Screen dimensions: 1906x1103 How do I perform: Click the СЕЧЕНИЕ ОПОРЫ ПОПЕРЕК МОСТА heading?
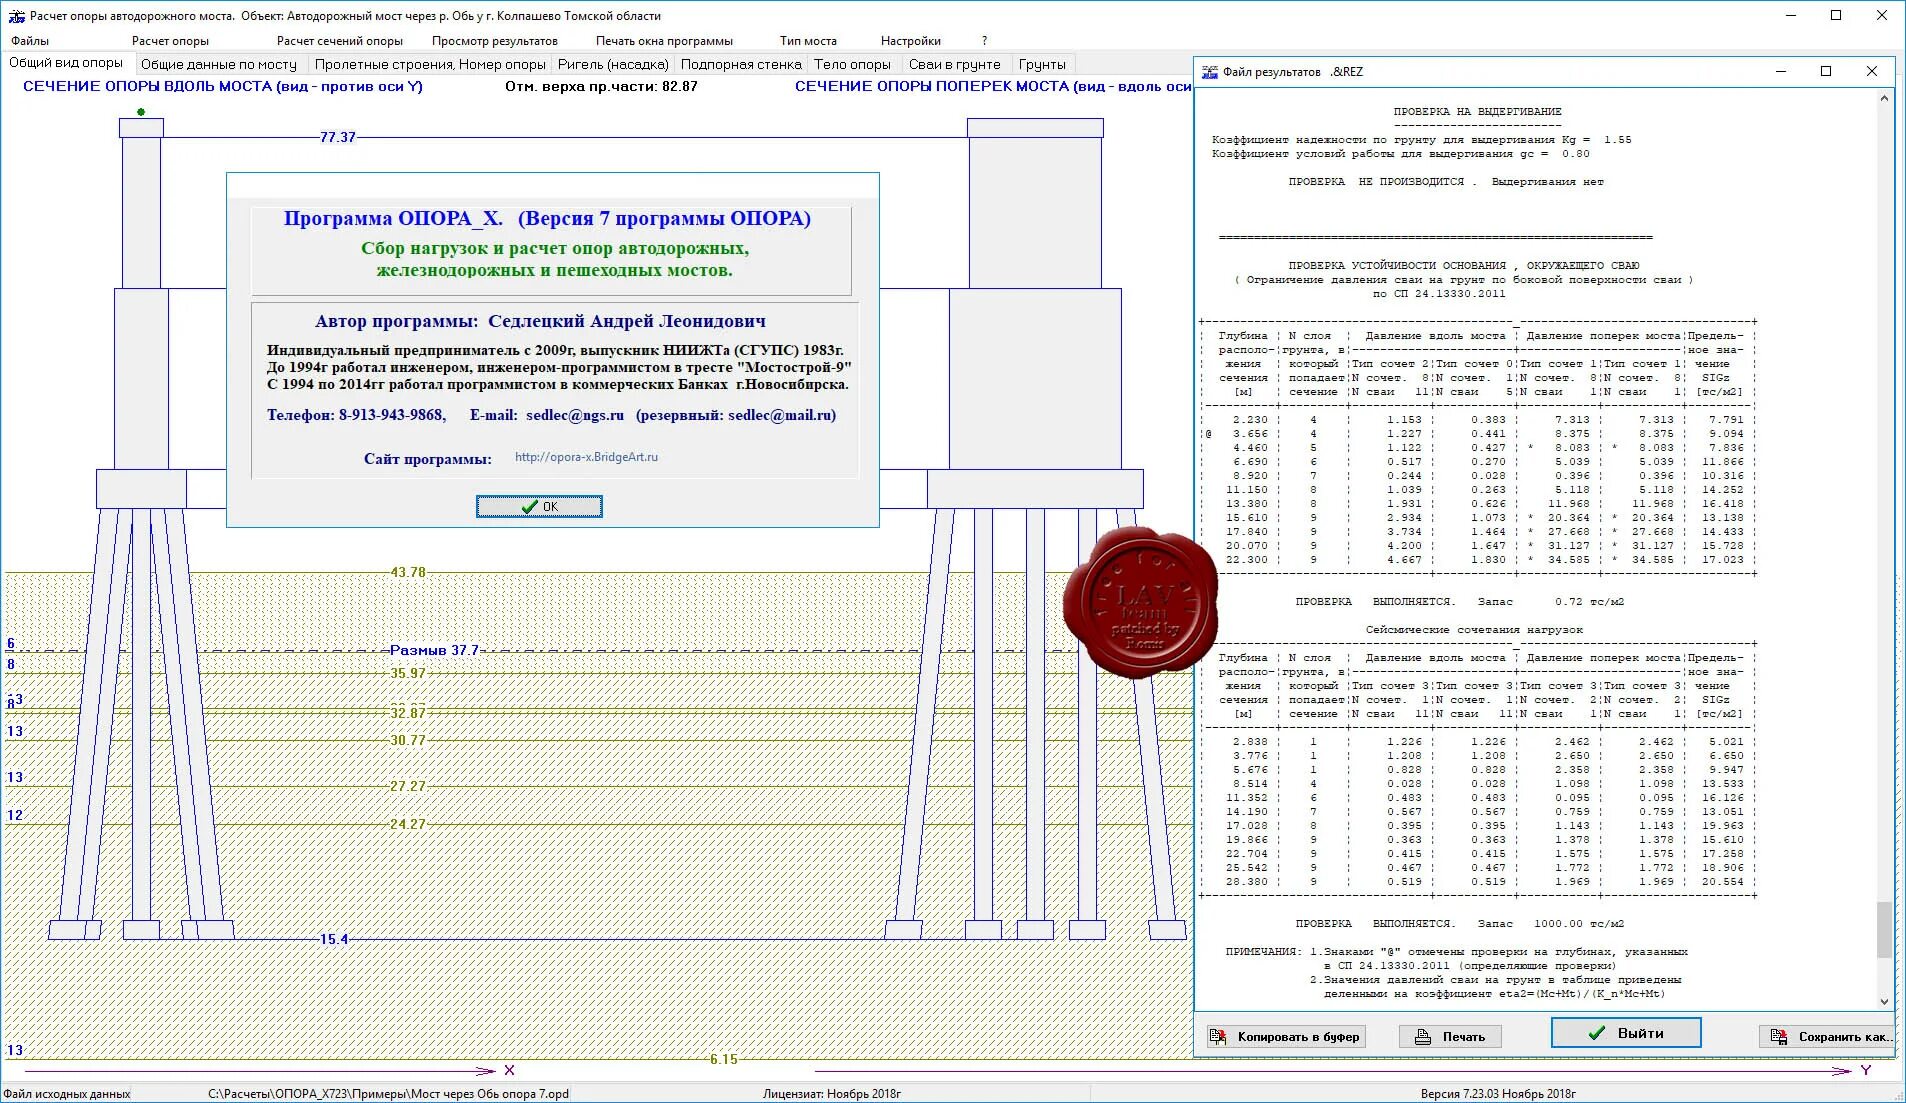point(992,86)
